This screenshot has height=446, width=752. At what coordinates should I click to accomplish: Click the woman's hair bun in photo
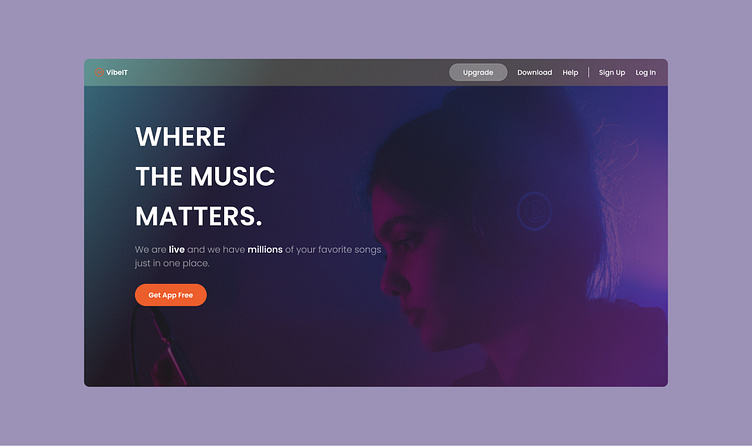pyautogui.click(x=484, y=108)
